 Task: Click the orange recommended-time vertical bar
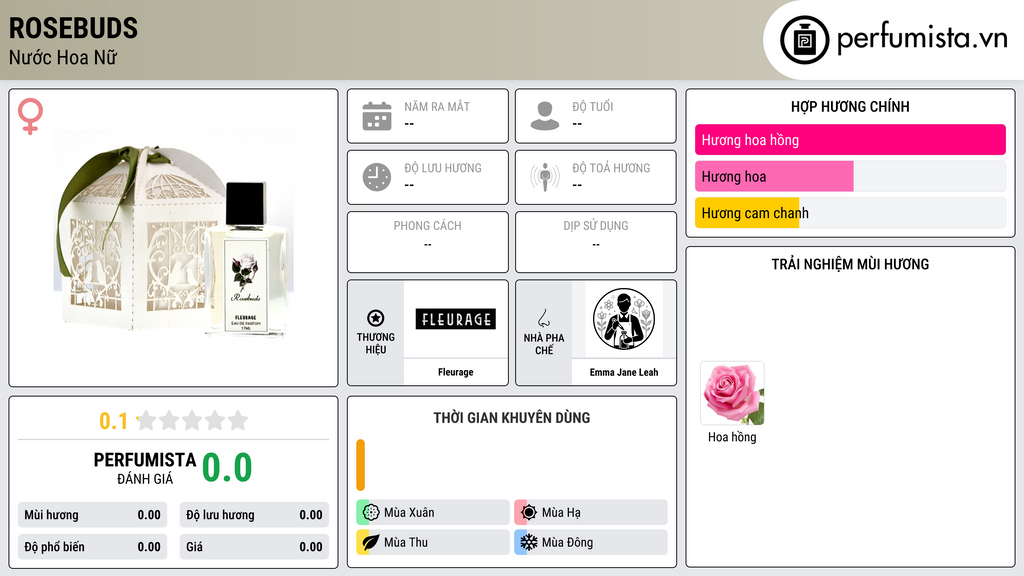tap(360, 465)
